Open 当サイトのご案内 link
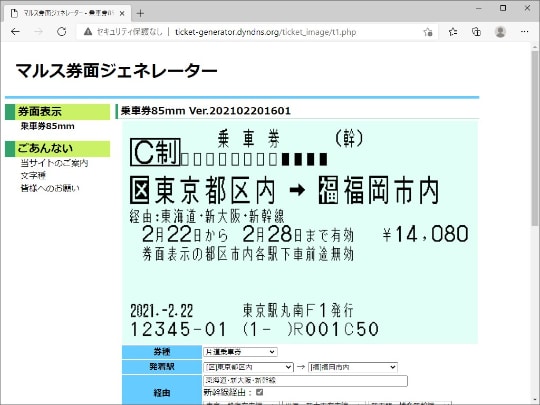 pyautogui.click(x=54, y=163)
